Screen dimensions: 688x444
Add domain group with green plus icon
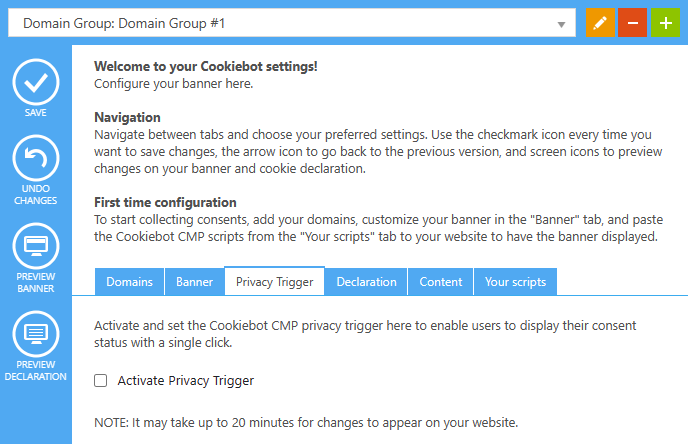click(x=665, y=23)
